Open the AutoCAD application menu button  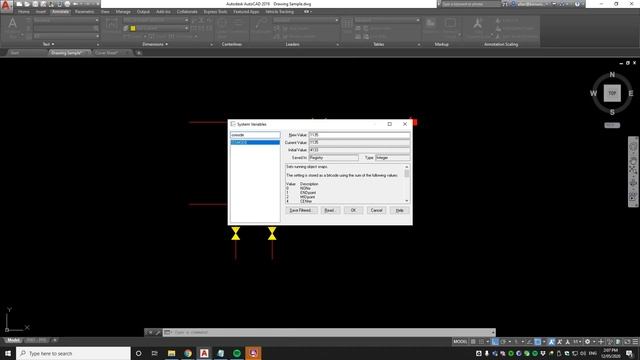[6, 6]
